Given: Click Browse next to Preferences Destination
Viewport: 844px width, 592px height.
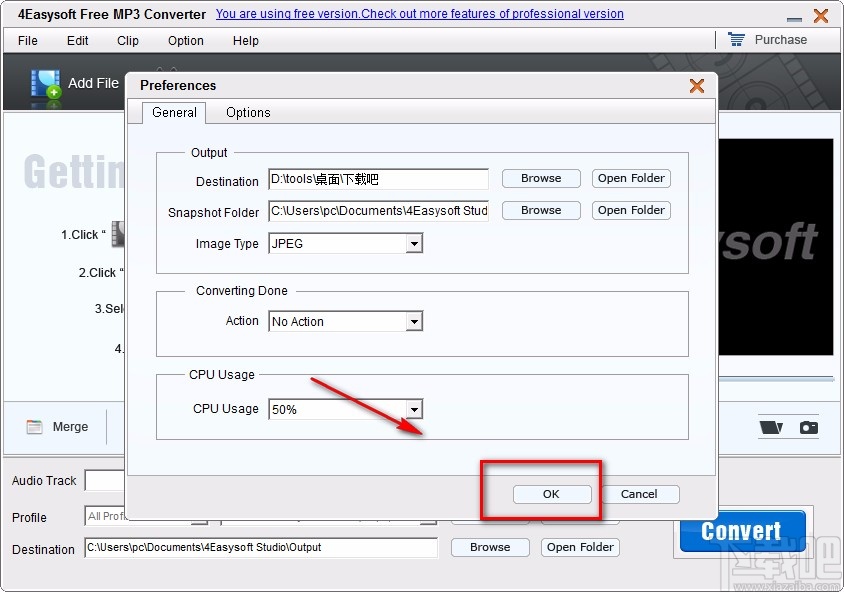Looking at the screenshot, I should pos(541,178).
